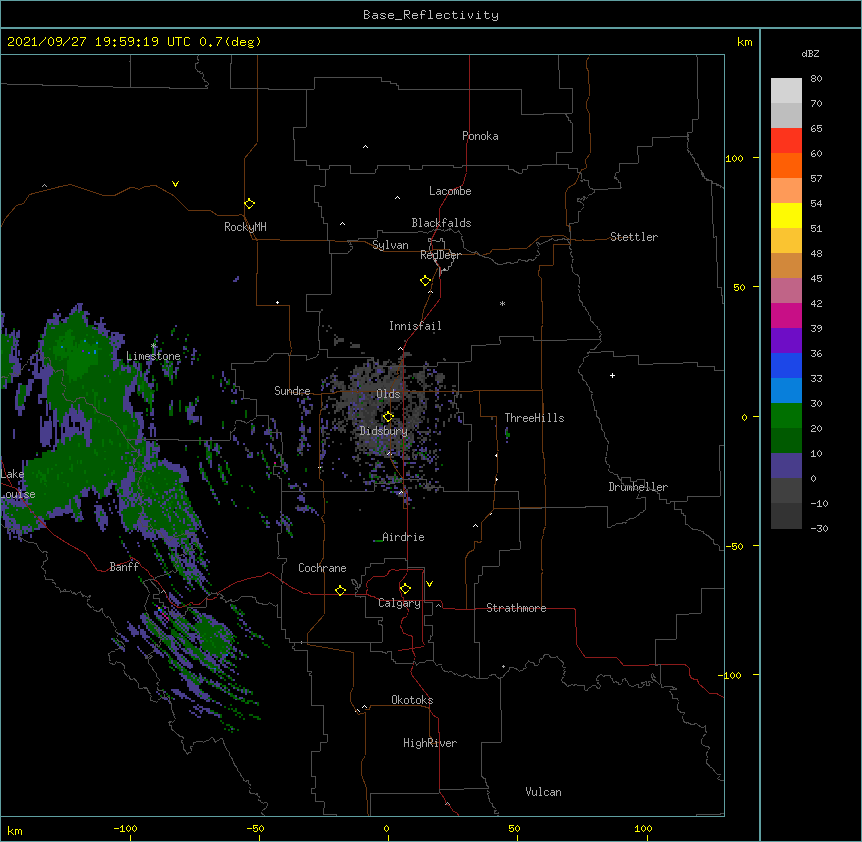Image resolution: width=862 pixels, height=842 pixels.
Task: Click the RedDeer city label
Action: [440, 255]
